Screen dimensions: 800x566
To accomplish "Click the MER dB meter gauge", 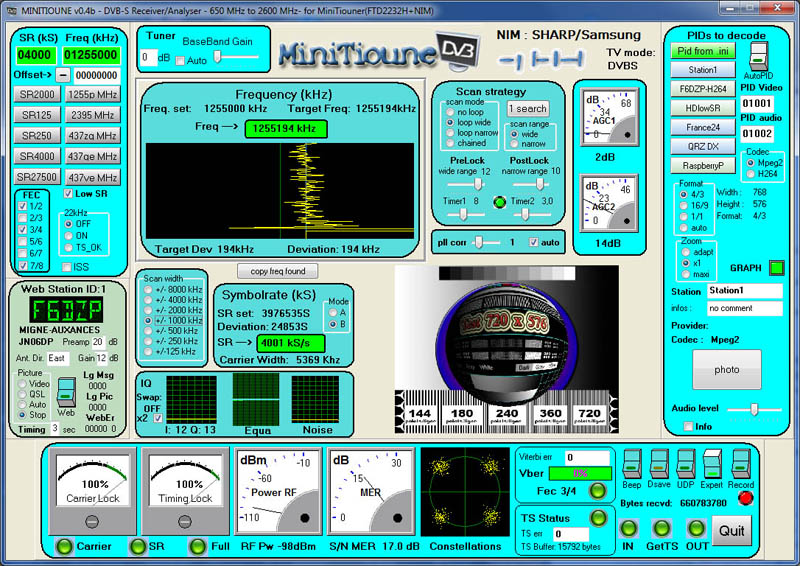I will point(370,491).
